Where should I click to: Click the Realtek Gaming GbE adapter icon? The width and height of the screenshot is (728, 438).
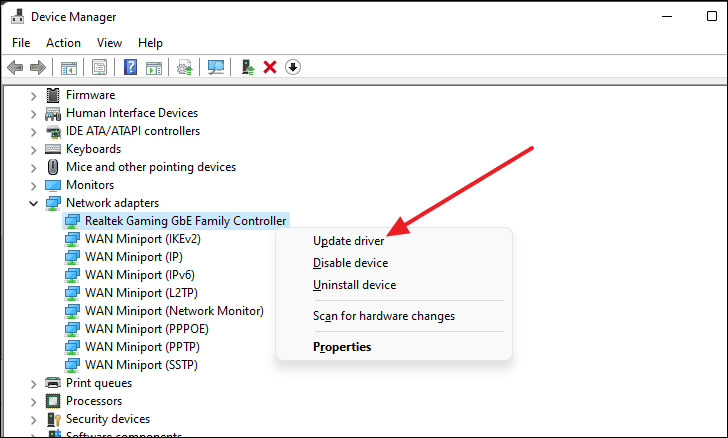[x=72, y=222]
